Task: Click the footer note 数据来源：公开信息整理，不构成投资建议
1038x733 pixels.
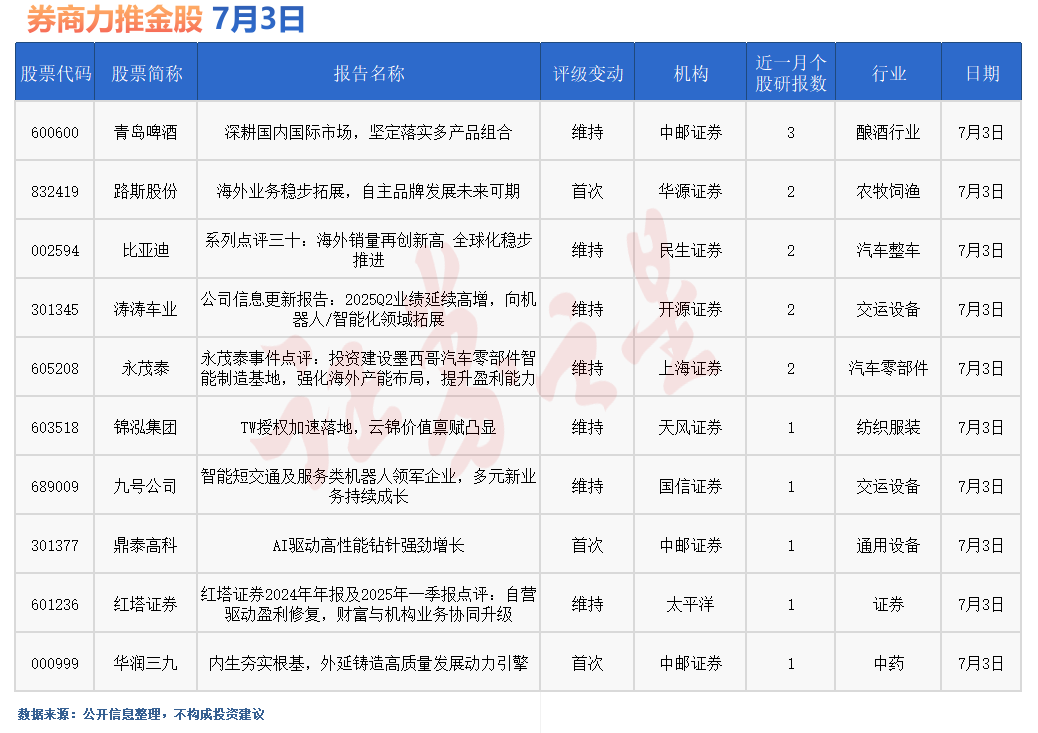Action: 141,714
